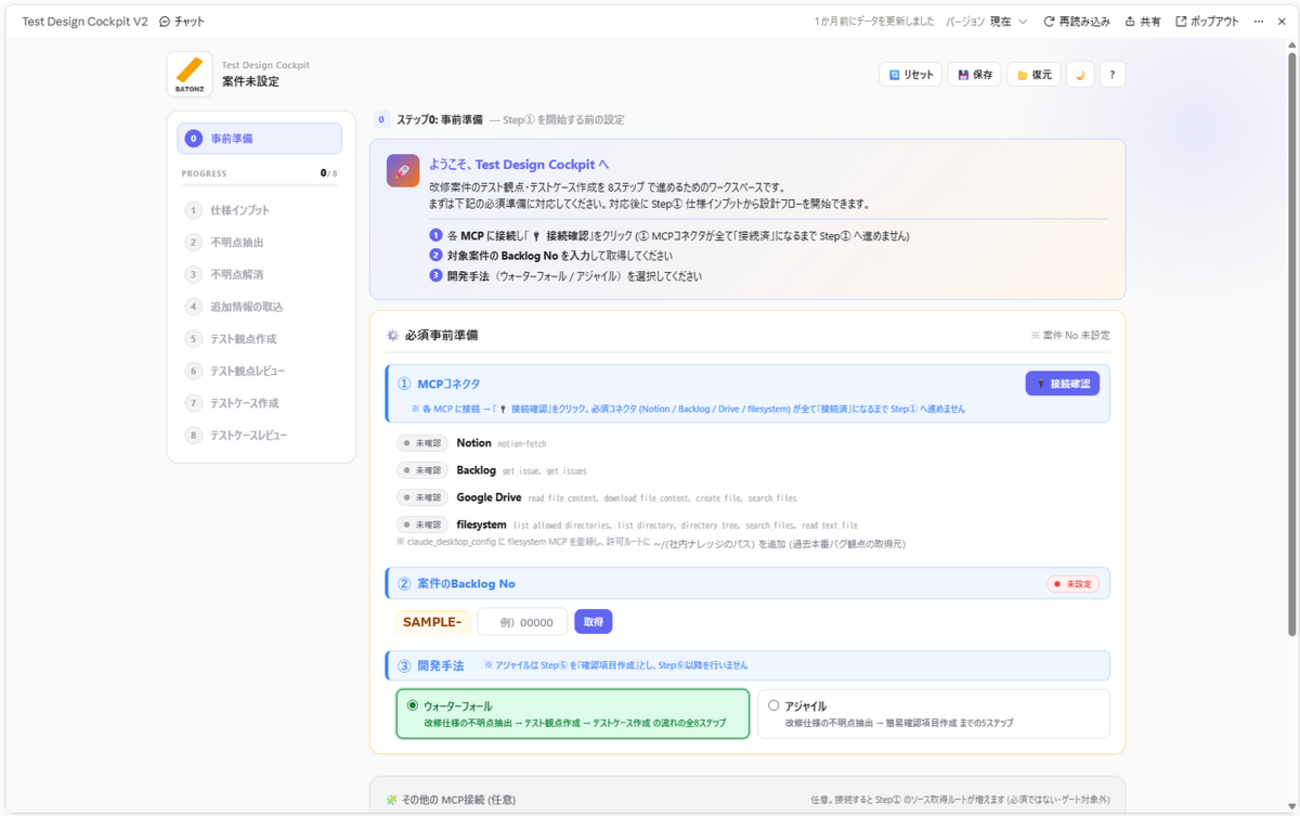Click the red 未設定 status badge
Screen dimensions: 1300x816
click(1073, 584)
